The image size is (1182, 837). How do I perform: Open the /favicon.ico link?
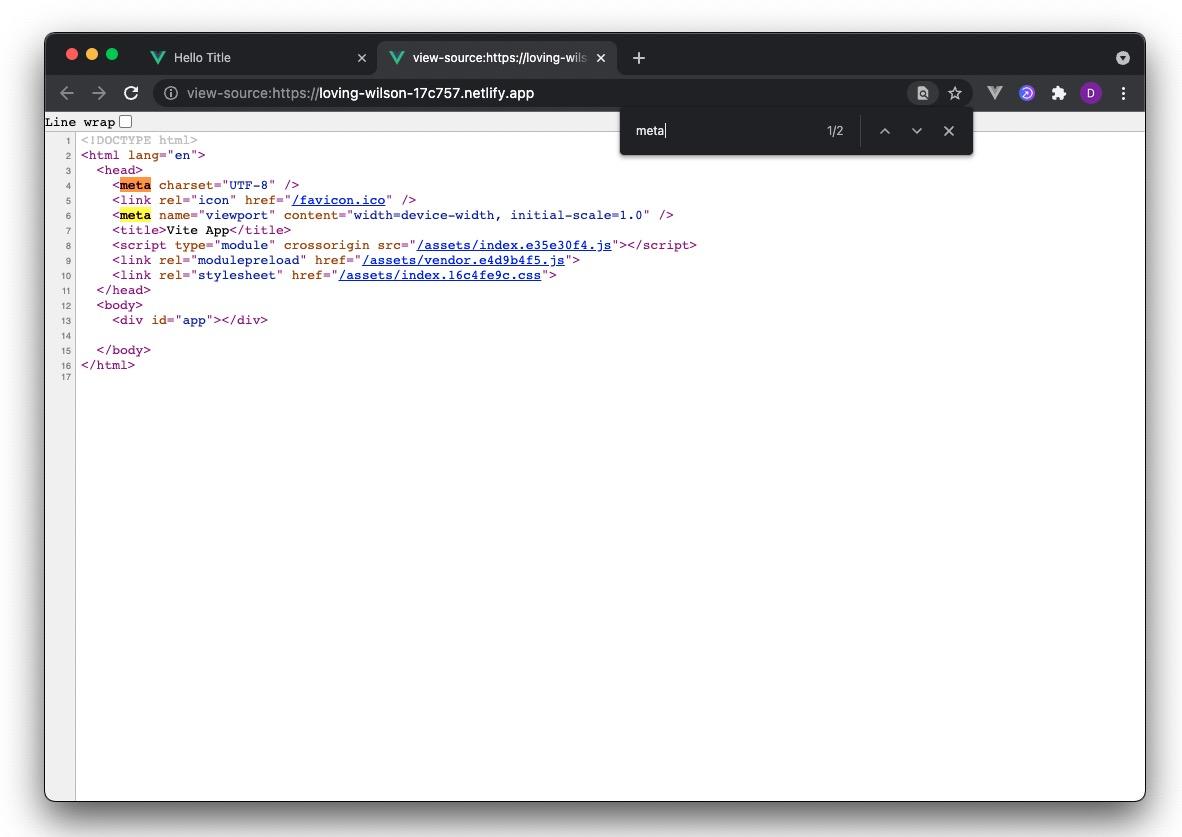click(339, 200)
